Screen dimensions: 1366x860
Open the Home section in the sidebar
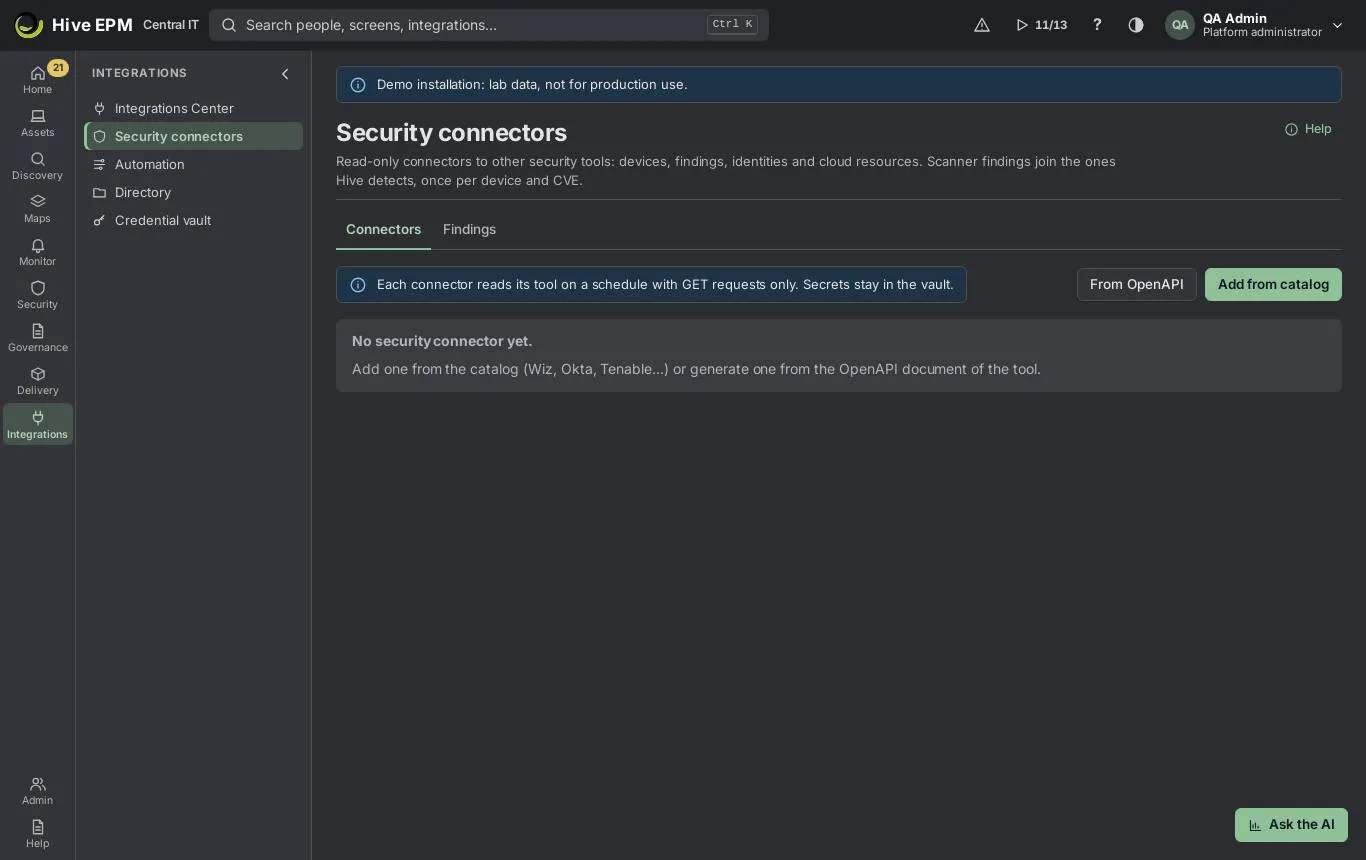click(37, 80)
